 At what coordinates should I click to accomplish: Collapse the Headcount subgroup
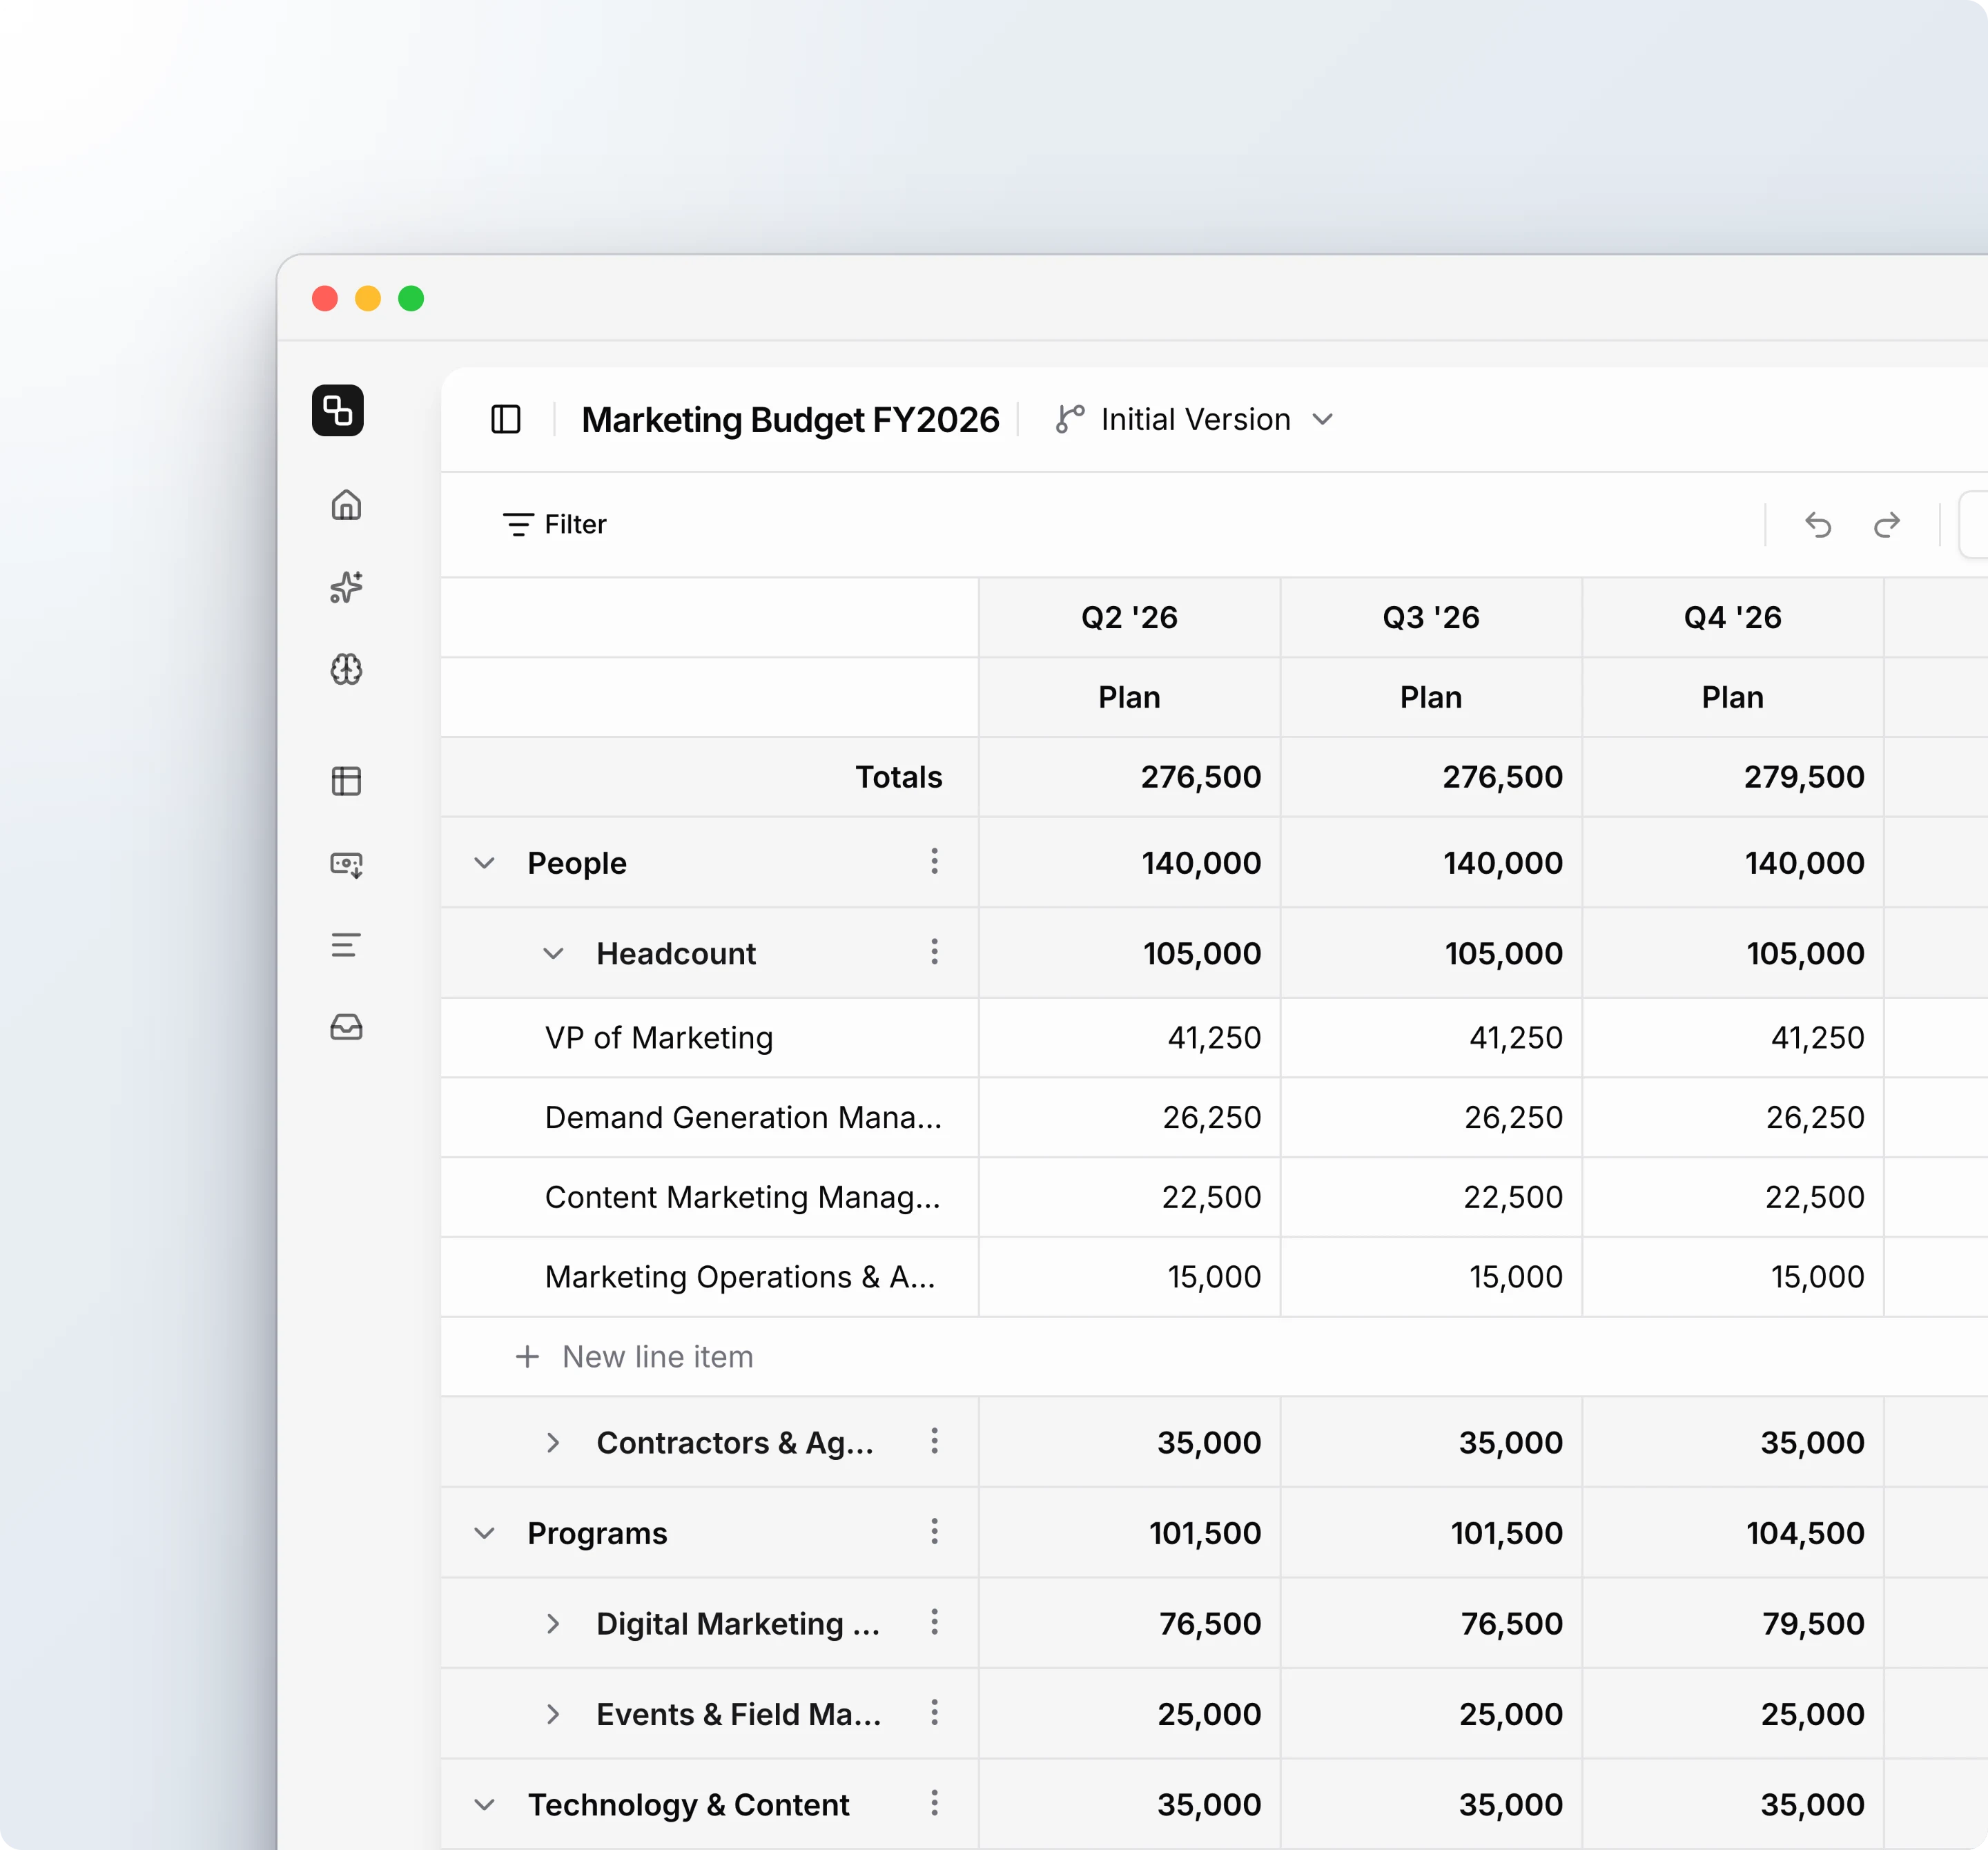[x=553, y=953]
